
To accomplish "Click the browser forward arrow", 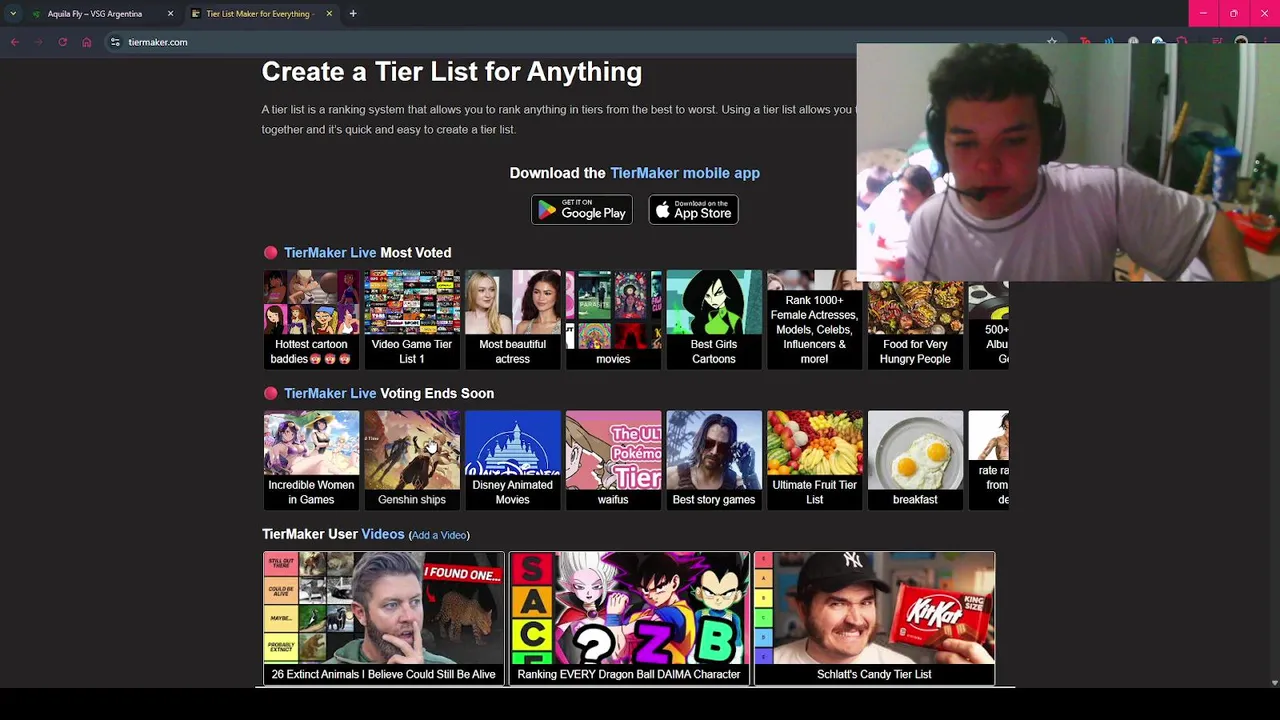I will point(38,42).
